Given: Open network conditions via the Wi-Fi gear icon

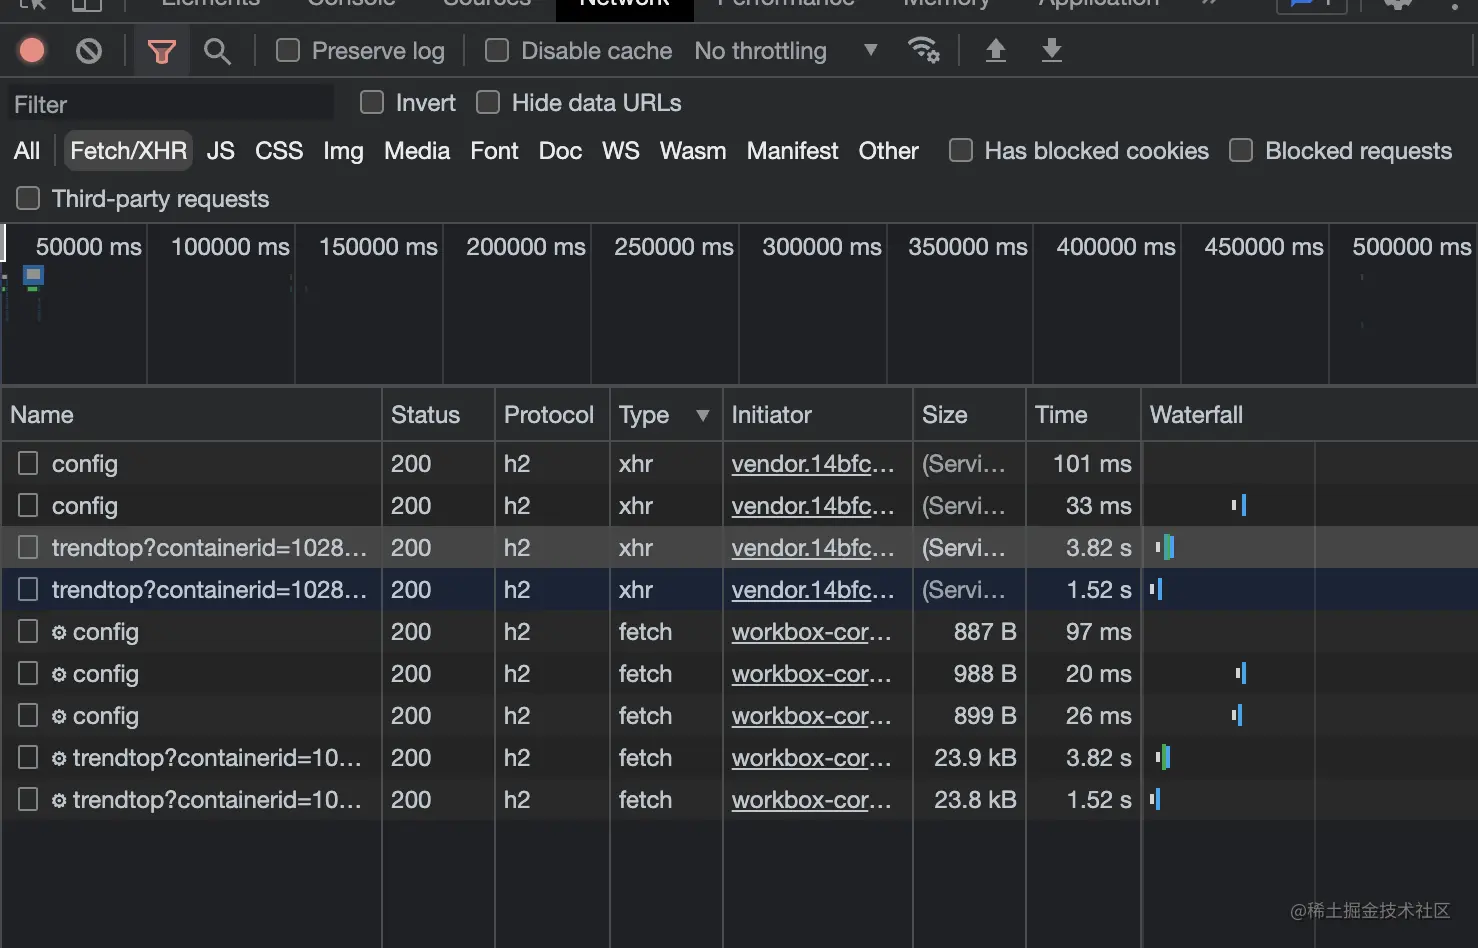Looking at the screenshot, I should pyautogui.click(x=923, y=50).
